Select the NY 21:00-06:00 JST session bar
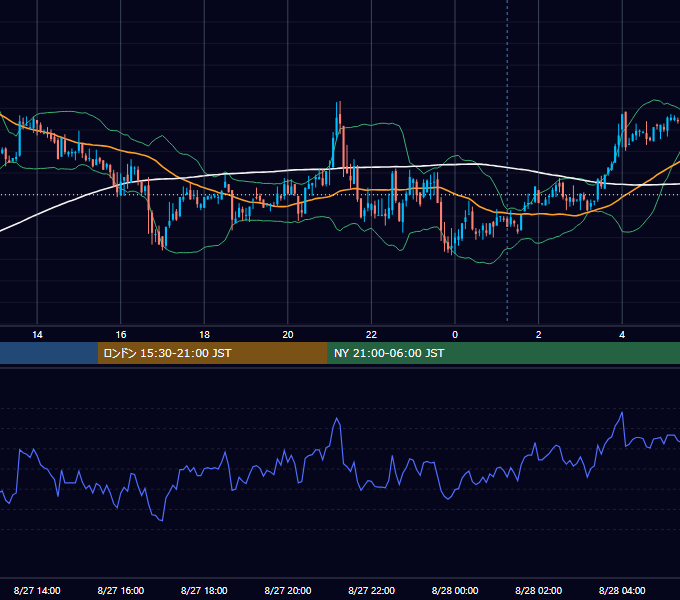680x600 pixels. tap(503, 353)
